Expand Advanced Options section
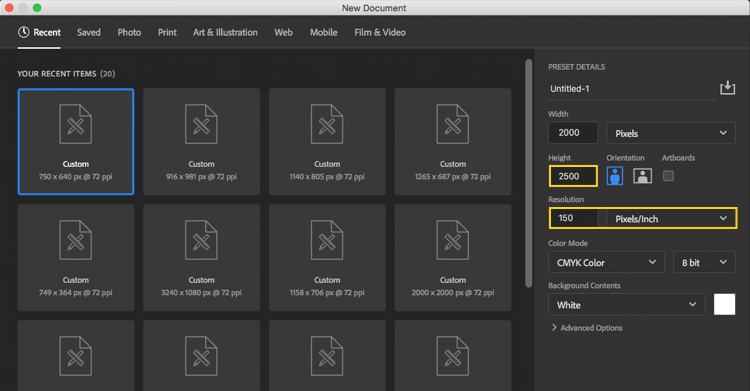Image resolution: width=750 pixels, height=391 pixels. (x=586, y=328)
